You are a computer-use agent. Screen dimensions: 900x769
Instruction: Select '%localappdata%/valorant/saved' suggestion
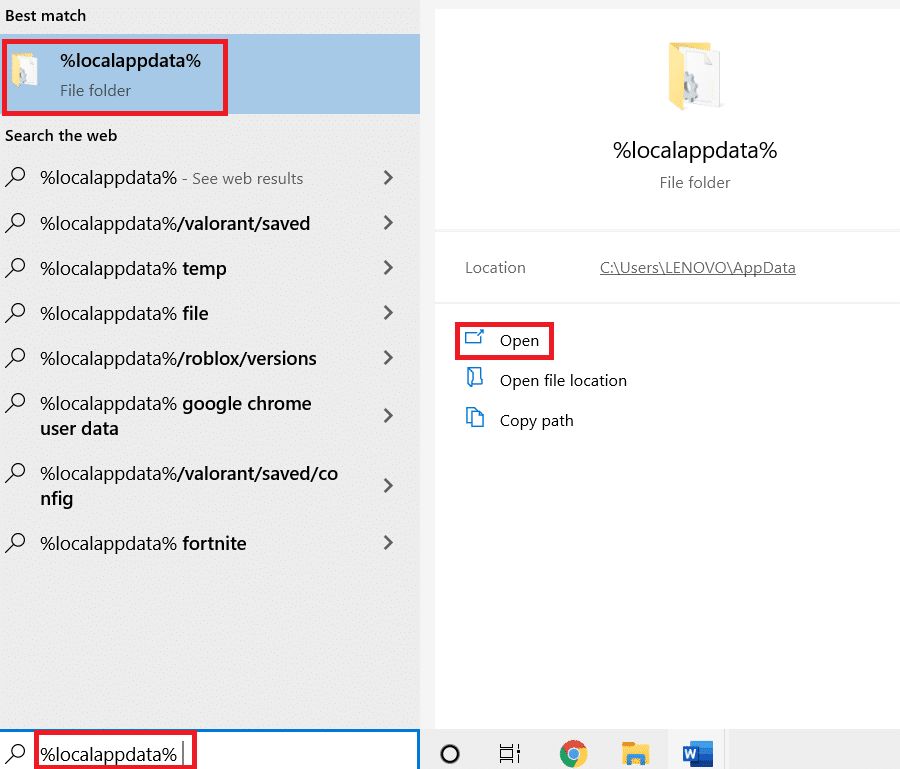click(210, 223)
